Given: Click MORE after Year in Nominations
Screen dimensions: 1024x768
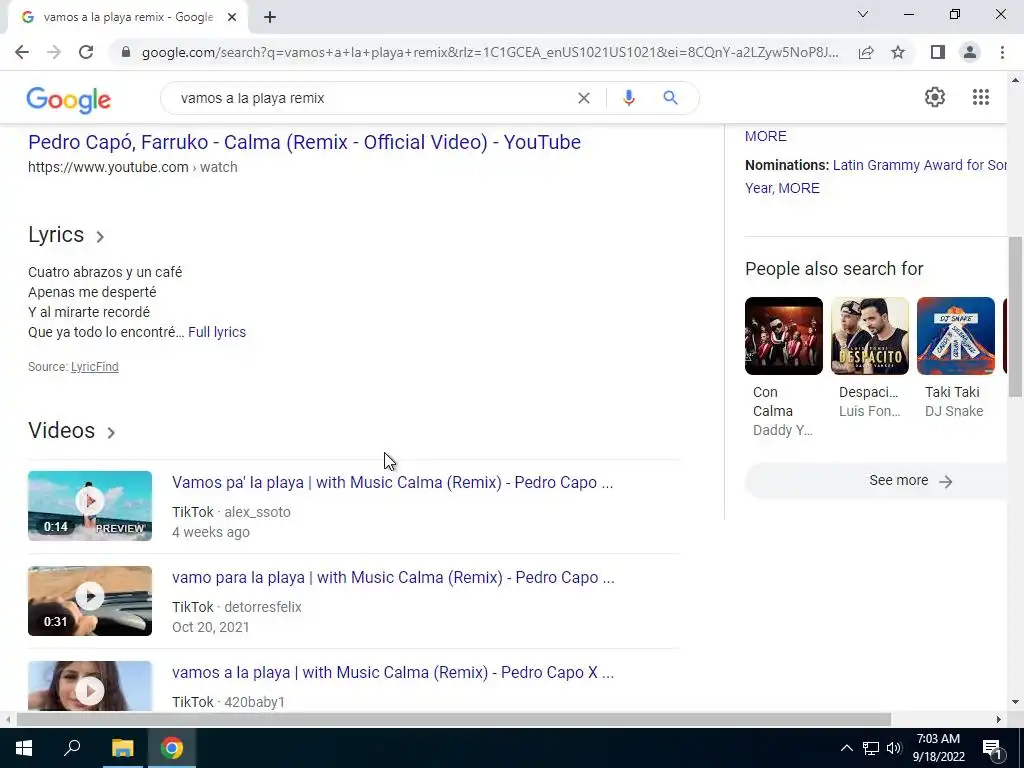Looking at the screenshot, I should [x=799, y=188].
